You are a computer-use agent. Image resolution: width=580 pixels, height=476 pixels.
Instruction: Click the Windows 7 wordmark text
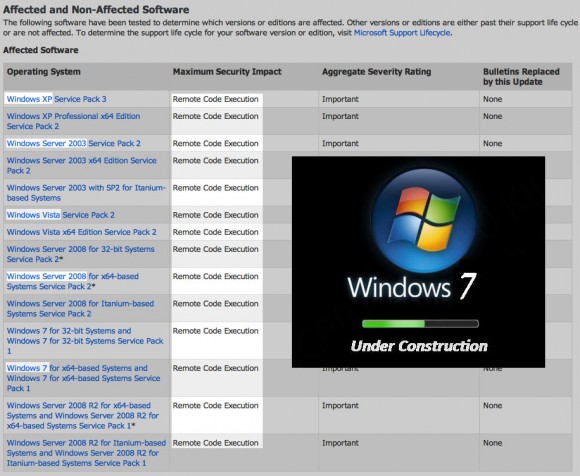412,287
